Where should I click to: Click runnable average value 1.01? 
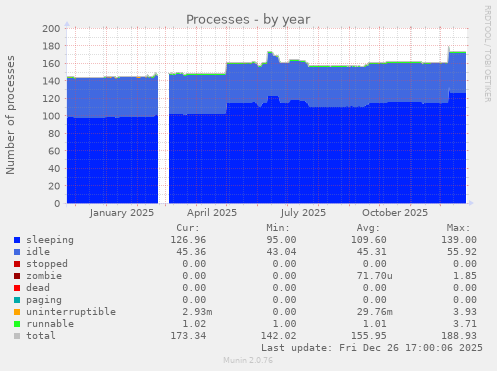(x=375, y=324)
